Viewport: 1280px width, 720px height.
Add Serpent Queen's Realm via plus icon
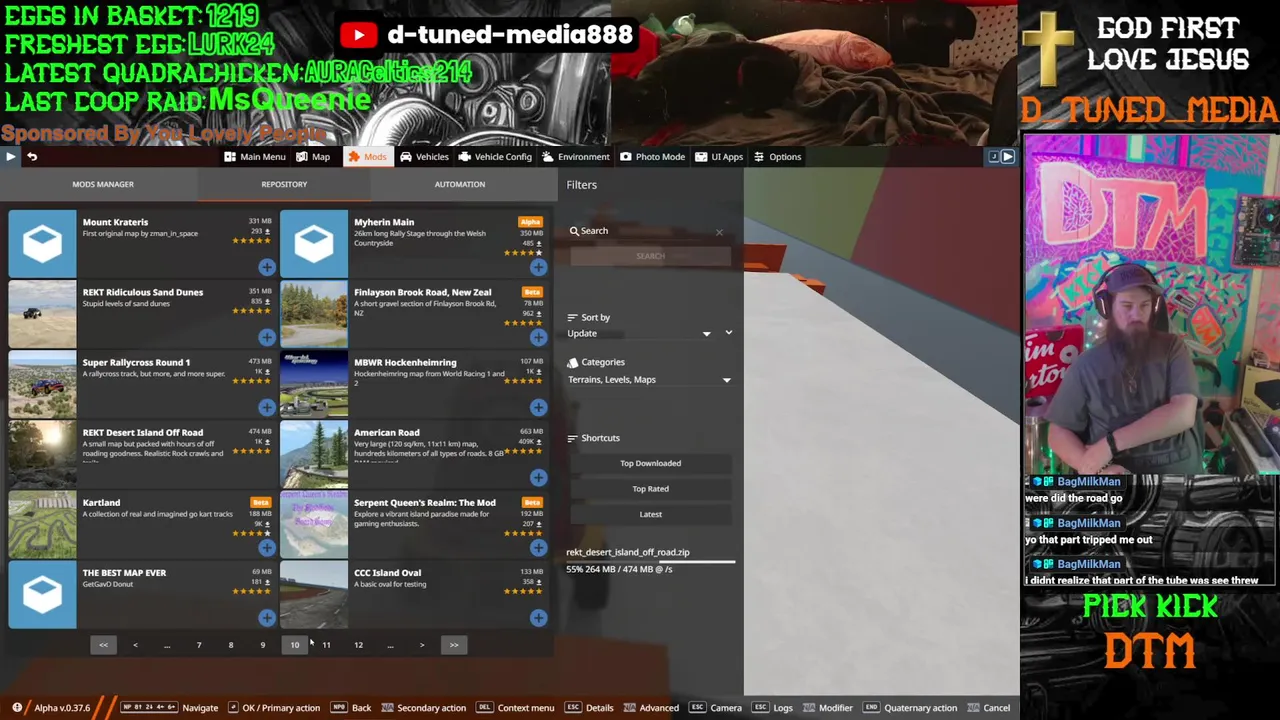coord(538,547)
